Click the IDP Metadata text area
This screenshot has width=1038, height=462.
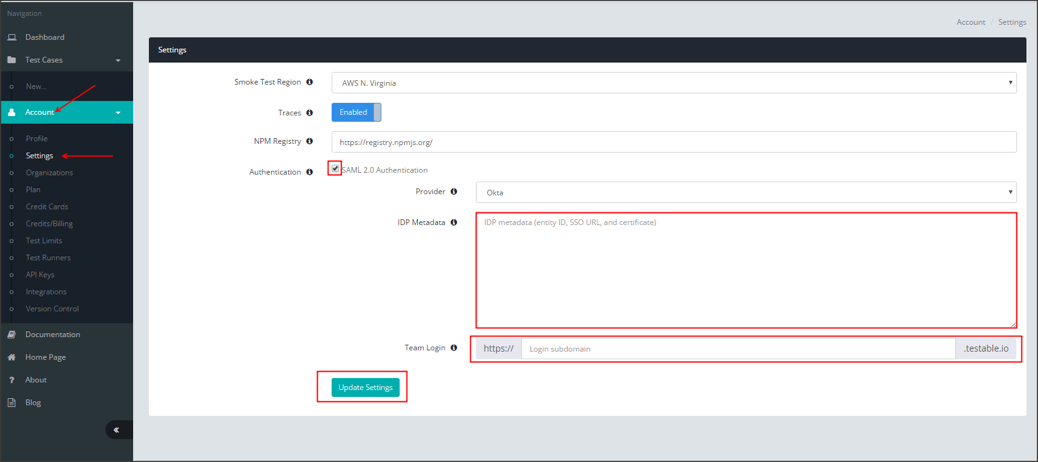click(745, 270)
